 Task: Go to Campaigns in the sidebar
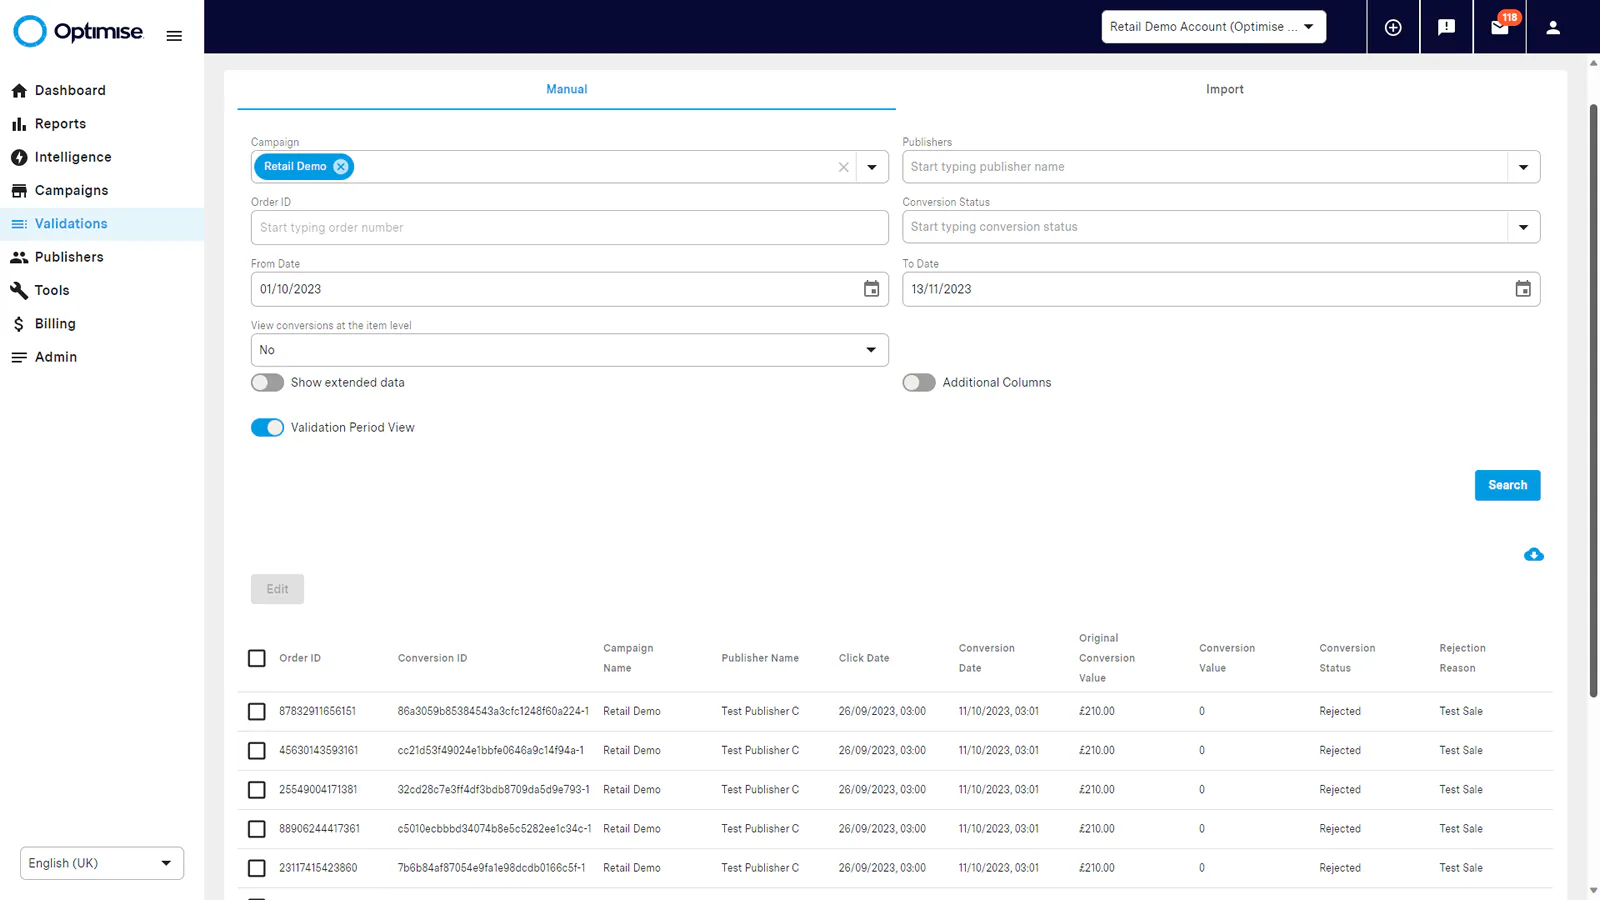click(71, 190)
